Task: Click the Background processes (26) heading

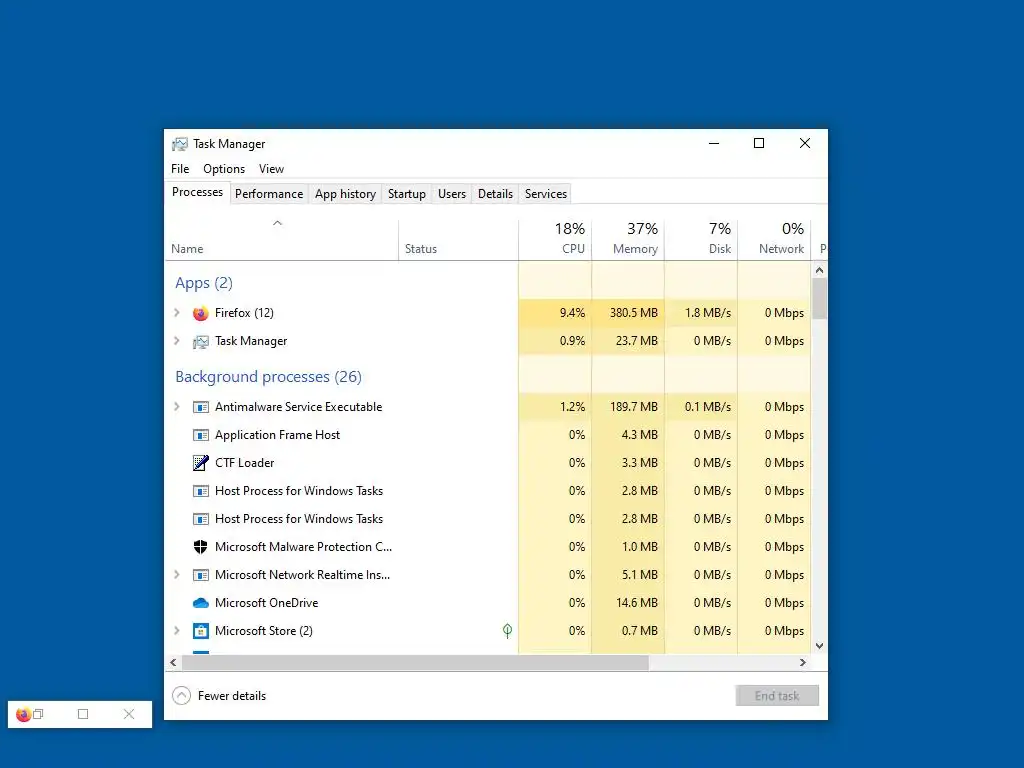Action: [268, 377]
